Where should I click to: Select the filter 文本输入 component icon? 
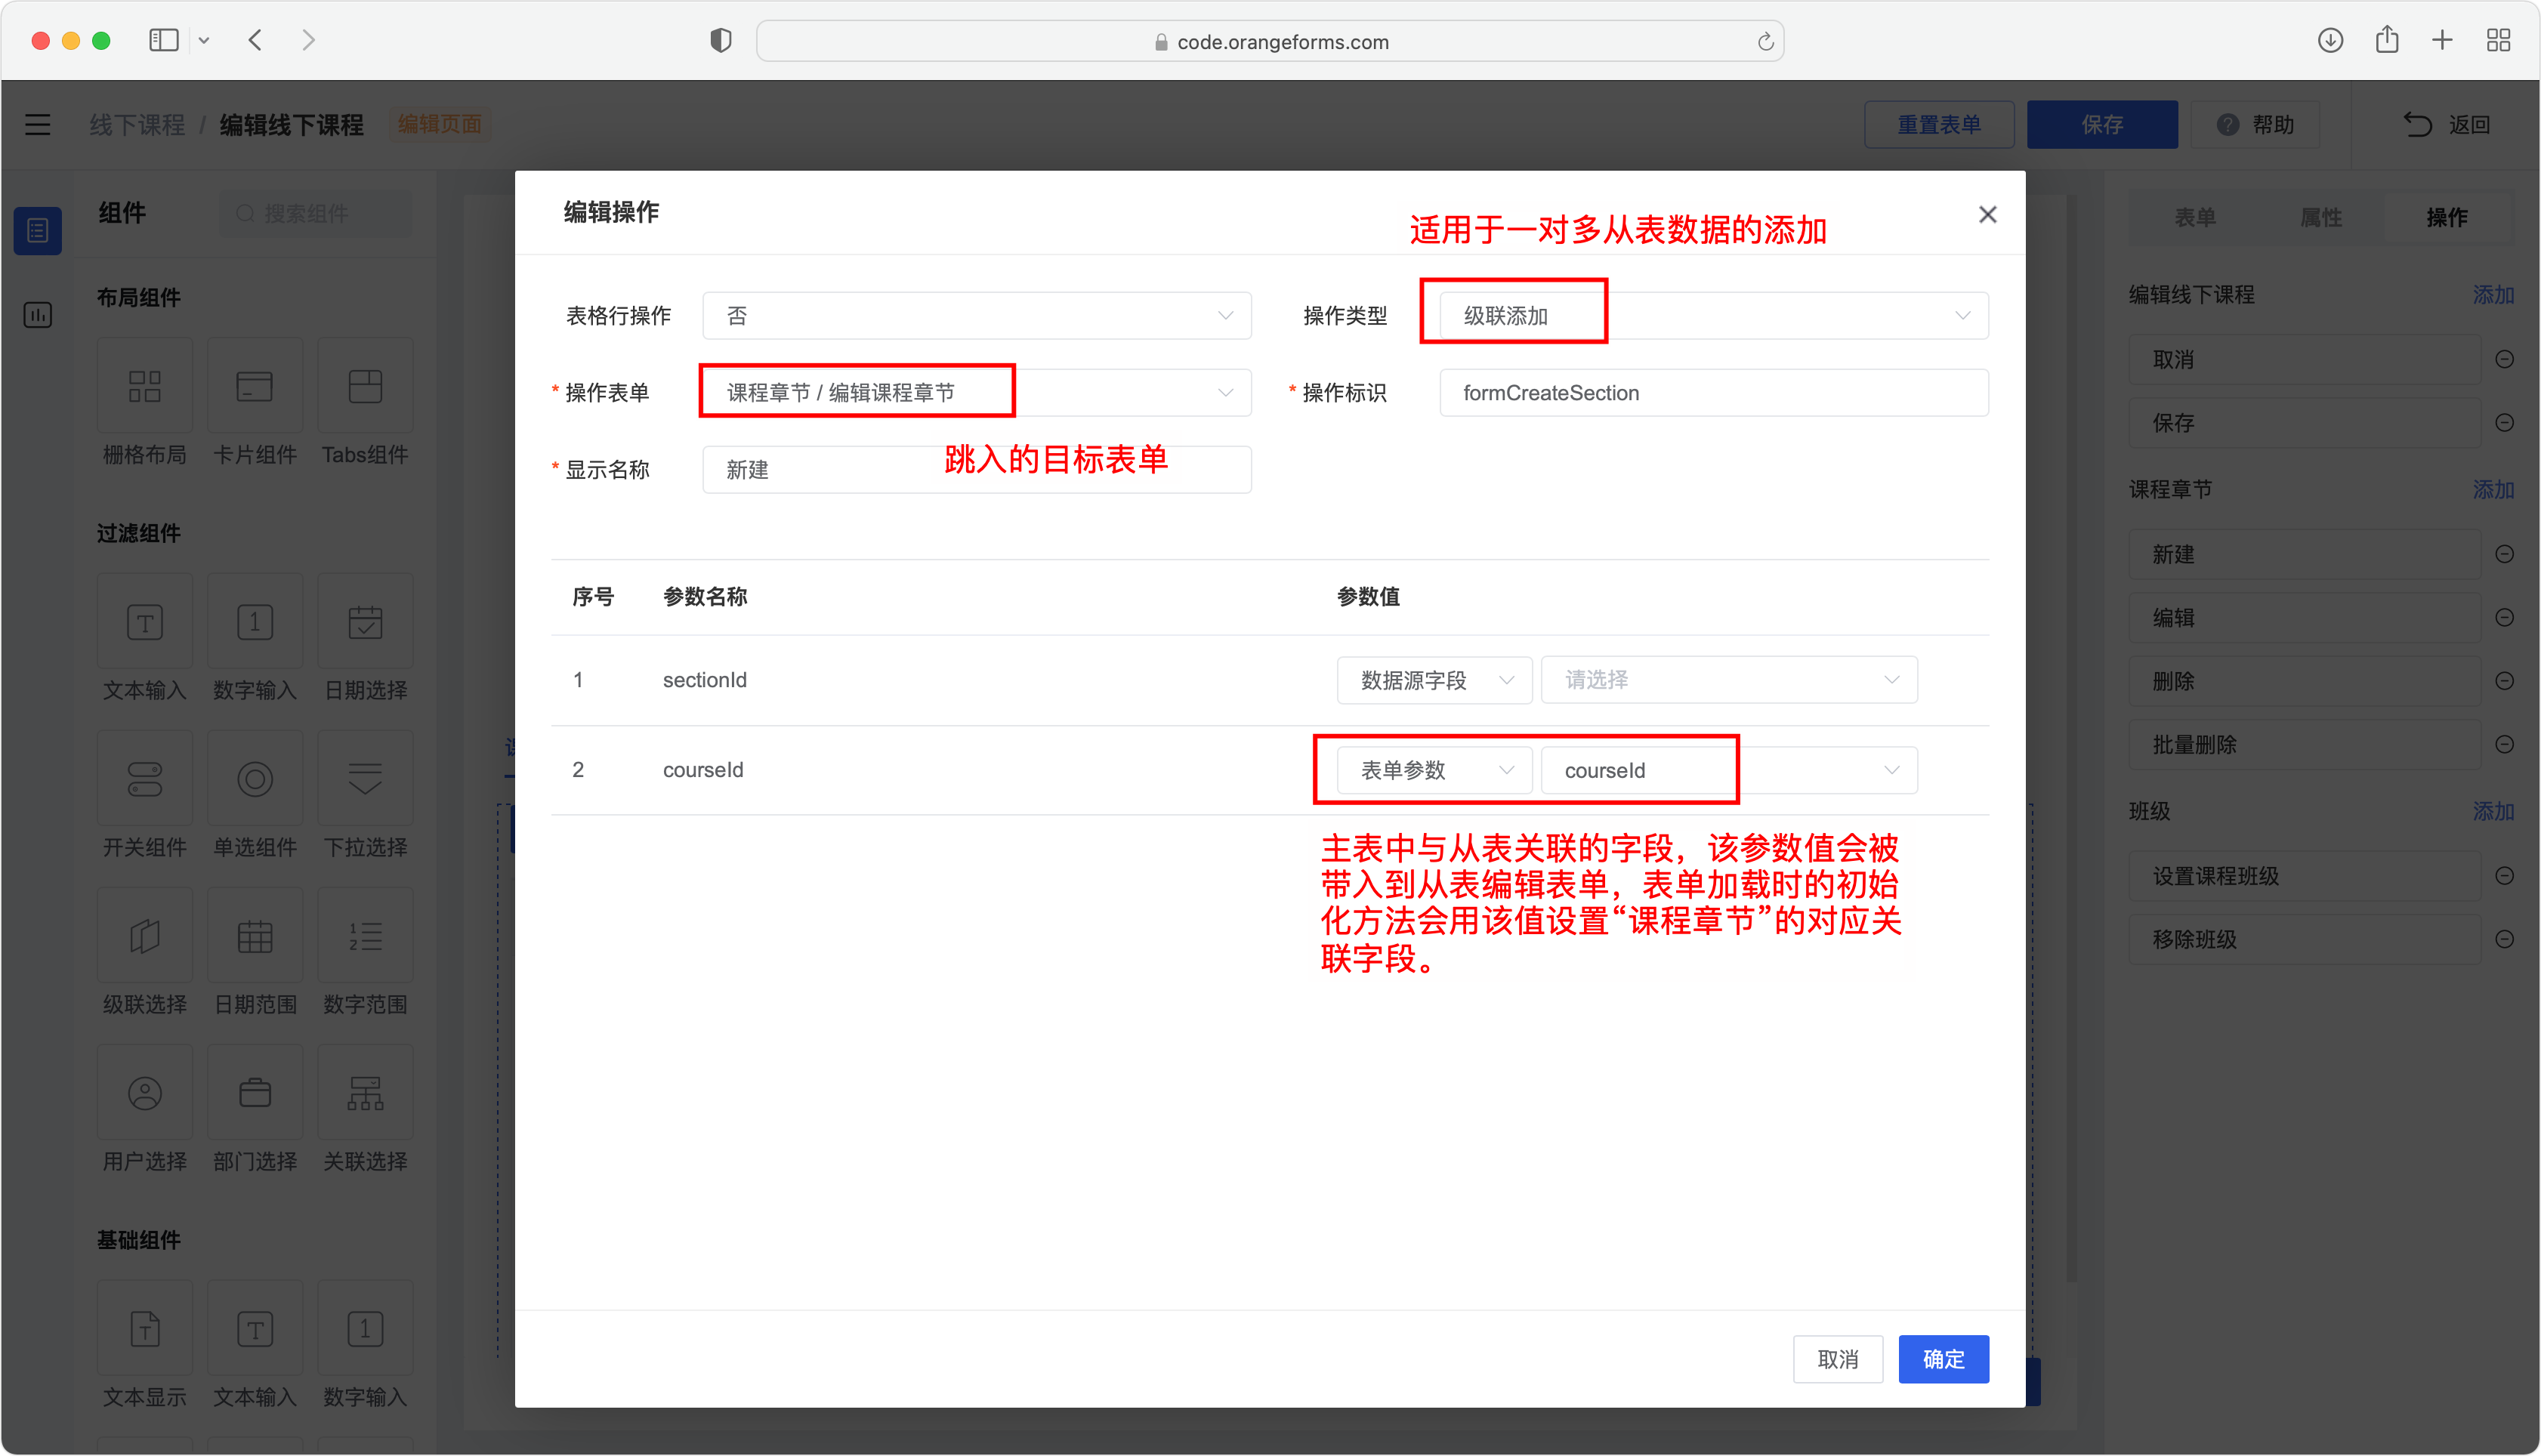point(144,621)
